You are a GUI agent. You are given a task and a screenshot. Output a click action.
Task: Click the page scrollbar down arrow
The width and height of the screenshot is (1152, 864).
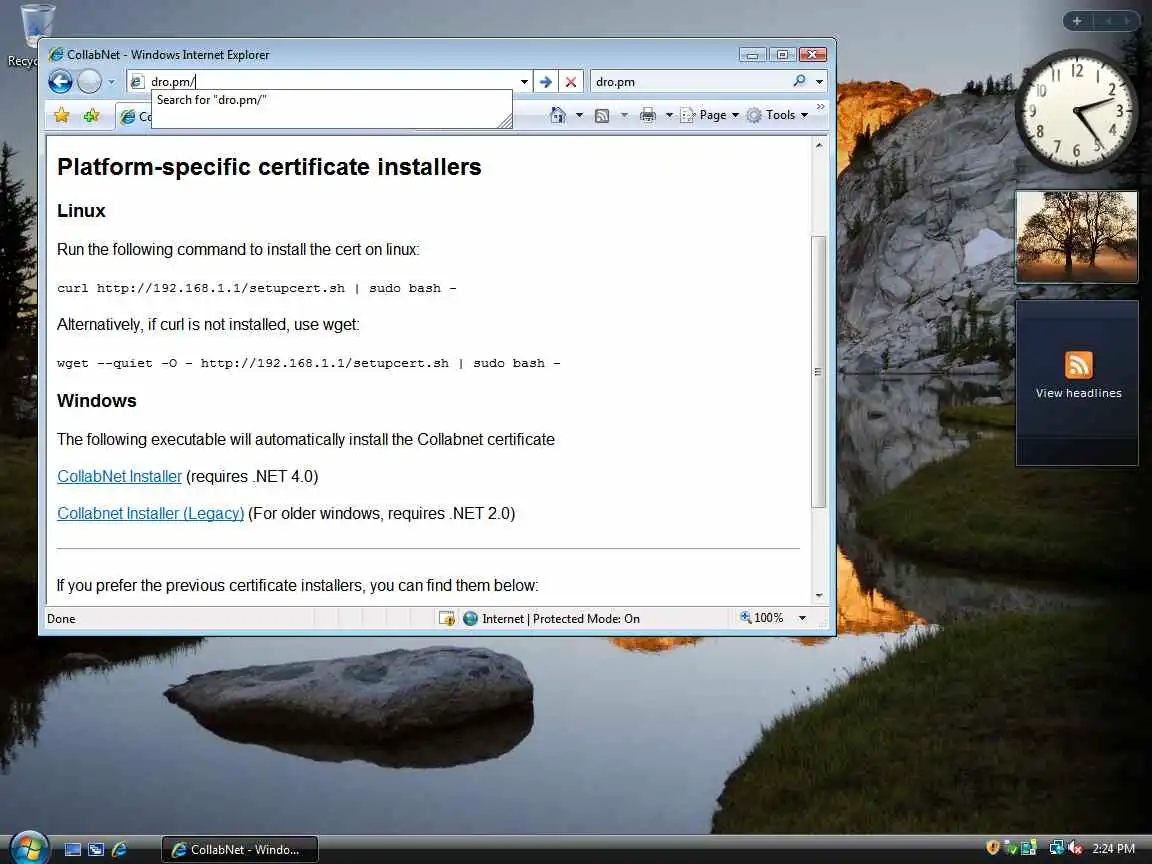pyautogui.click(x=818, y=596)
